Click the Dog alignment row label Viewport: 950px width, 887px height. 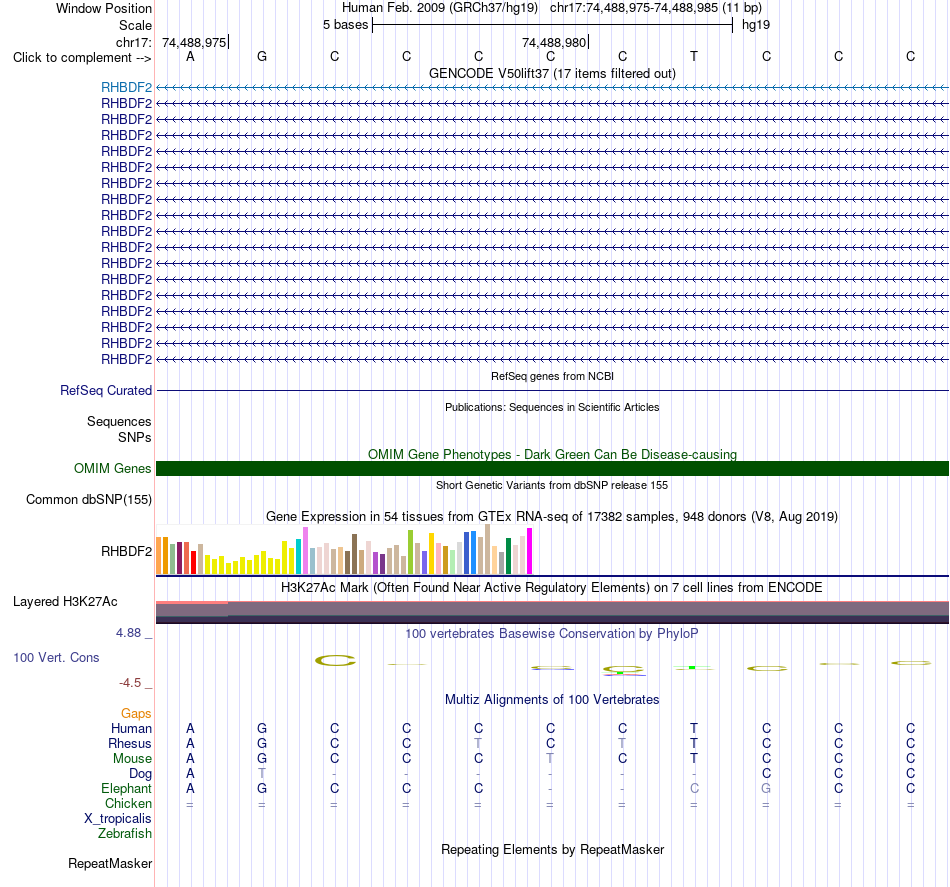point(140,774)
